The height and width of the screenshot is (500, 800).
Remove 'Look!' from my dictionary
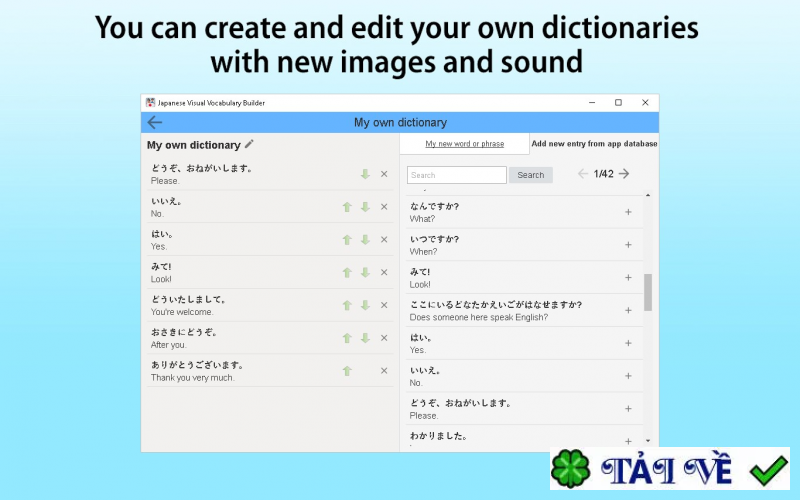point(384,272)
